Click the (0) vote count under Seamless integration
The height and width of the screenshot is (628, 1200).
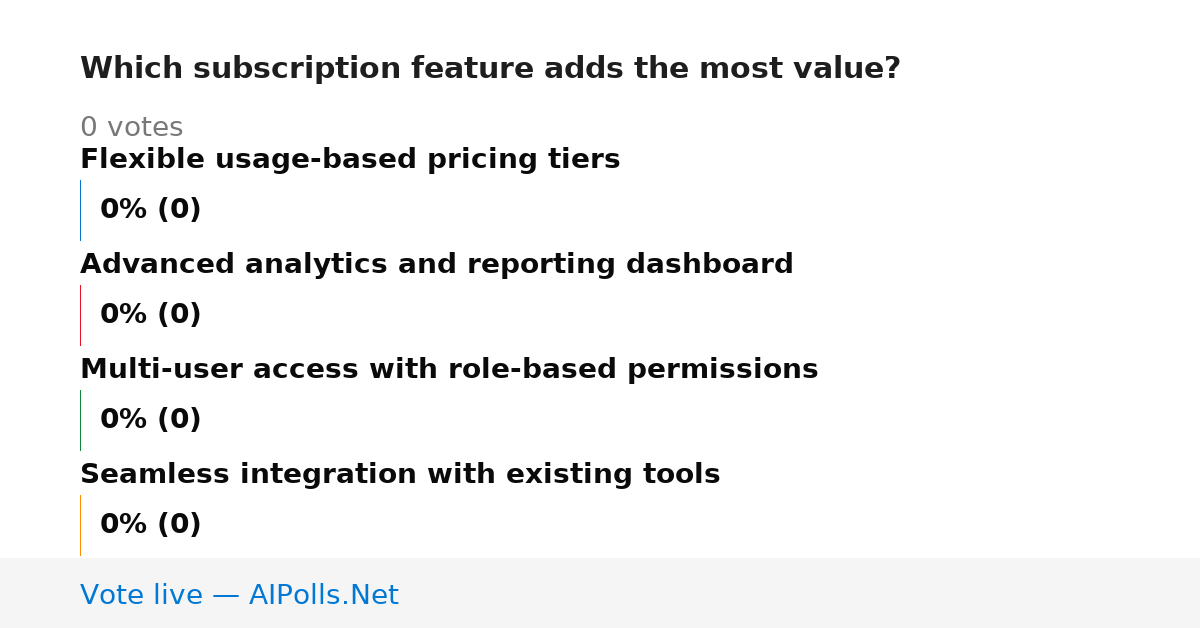click(x=179, y=525)
